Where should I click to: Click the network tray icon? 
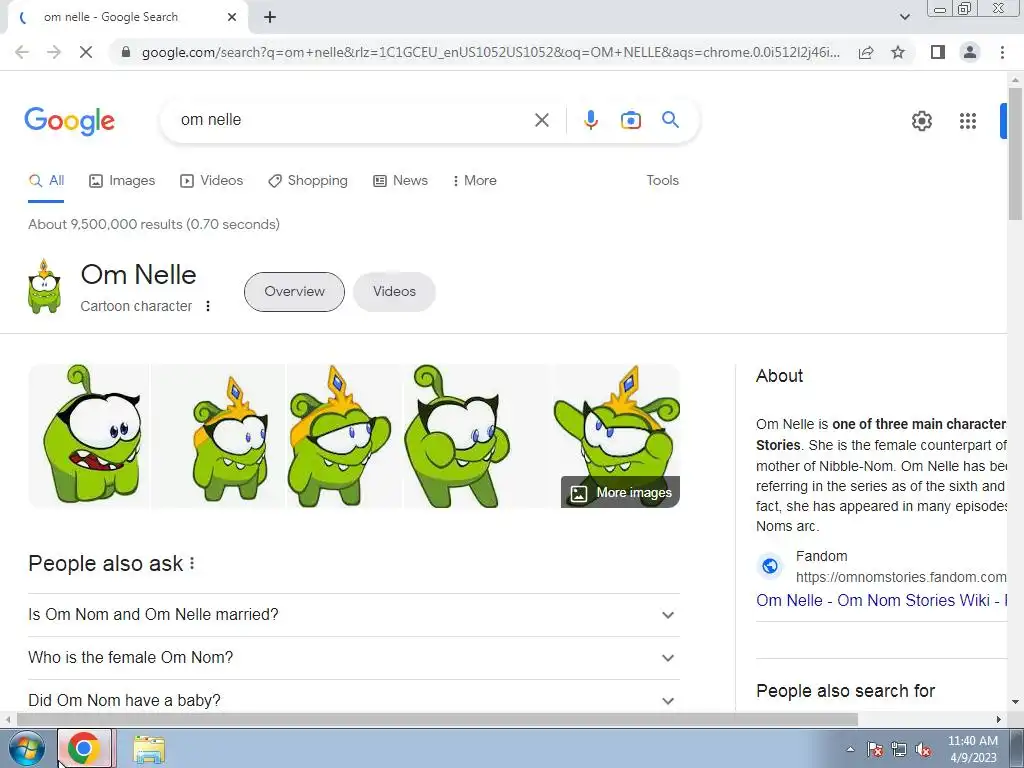click(899, 749)
